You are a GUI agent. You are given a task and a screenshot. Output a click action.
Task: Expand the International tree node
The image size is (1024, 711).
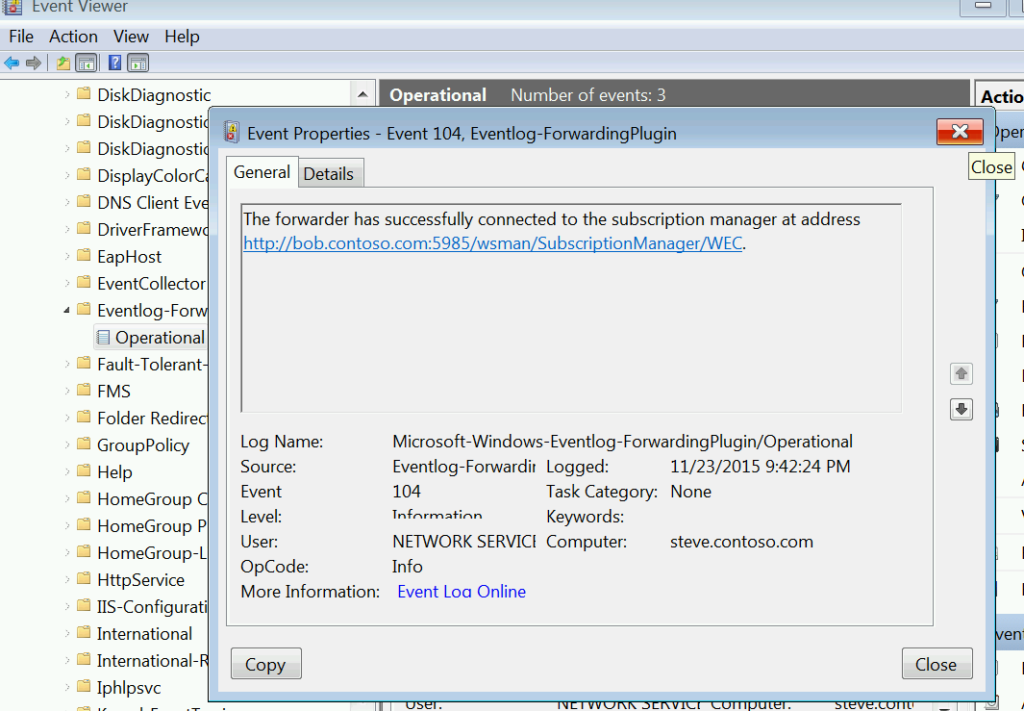pyautogui.click(x=67, y=633)
